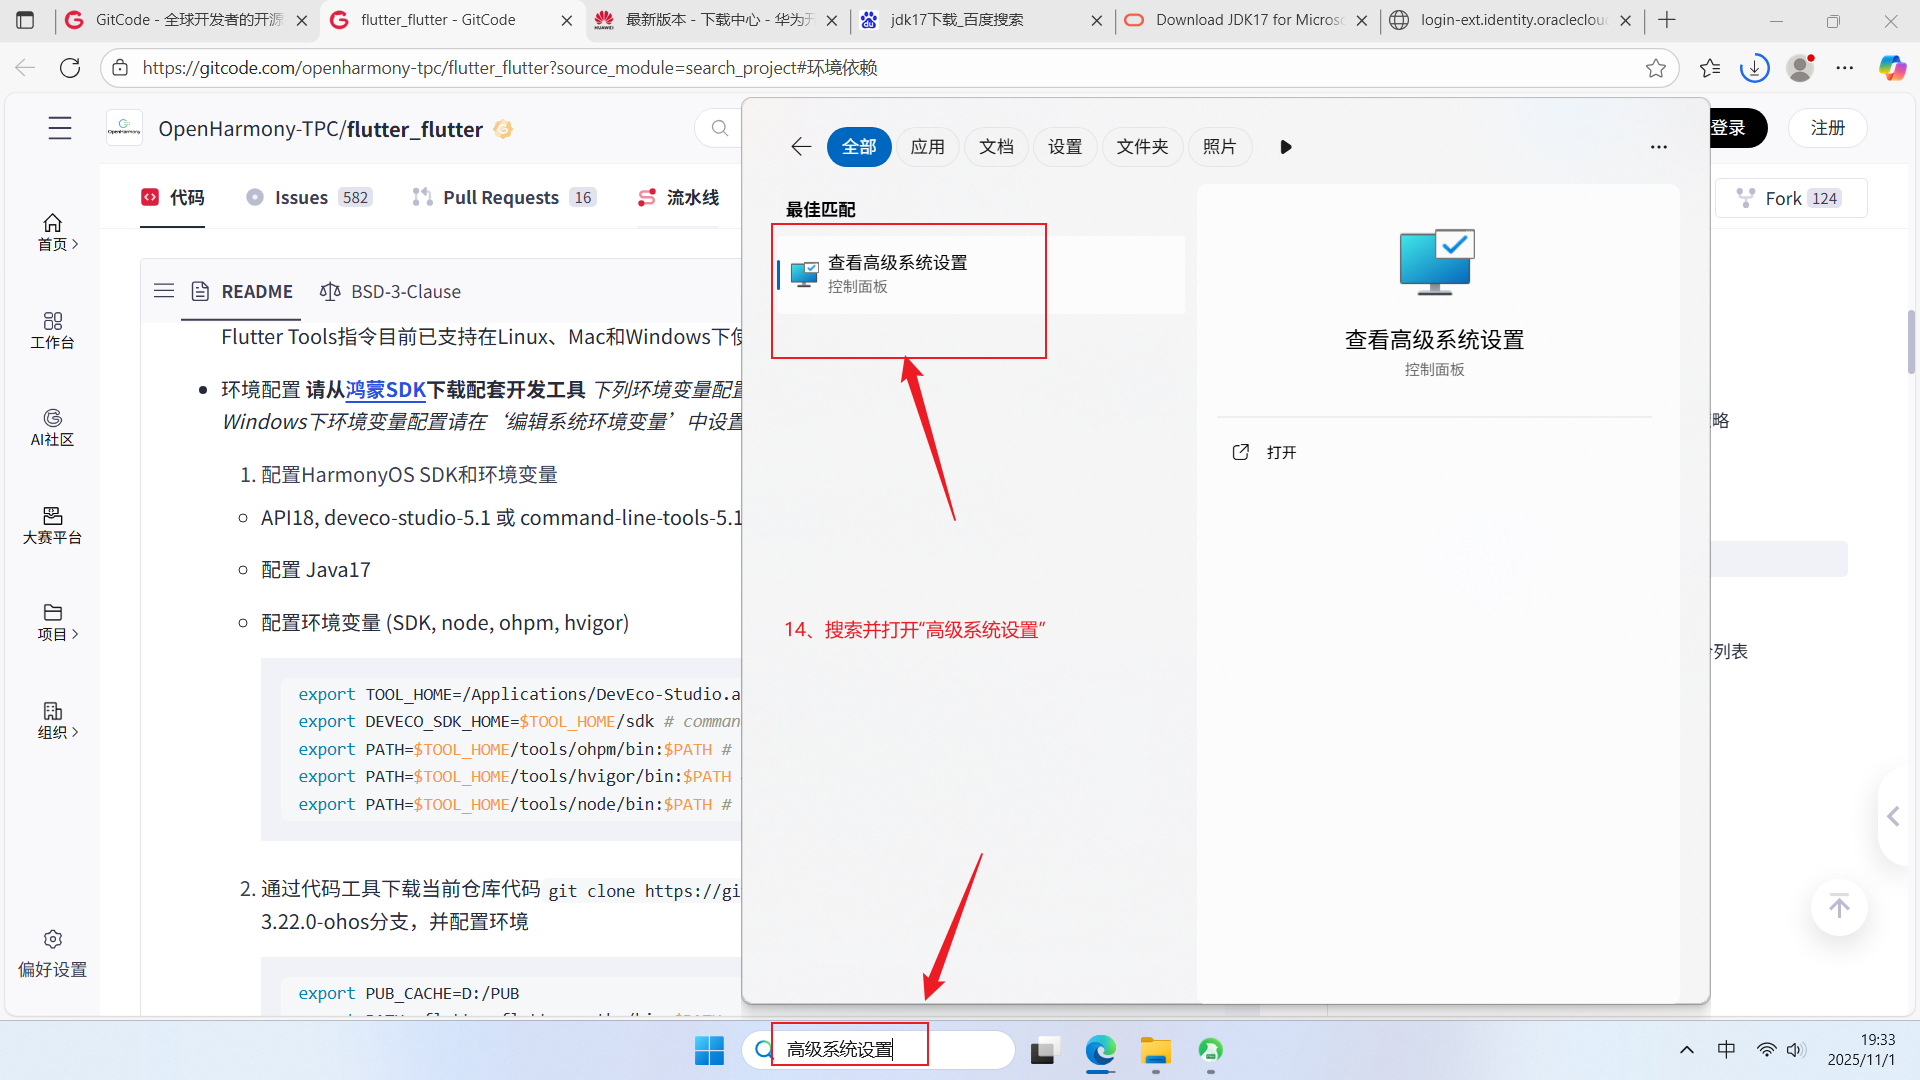Screen dimensions: 1920x1080
Task: Open the GitCode hamburger menu
Action: [x=60, y=128]
